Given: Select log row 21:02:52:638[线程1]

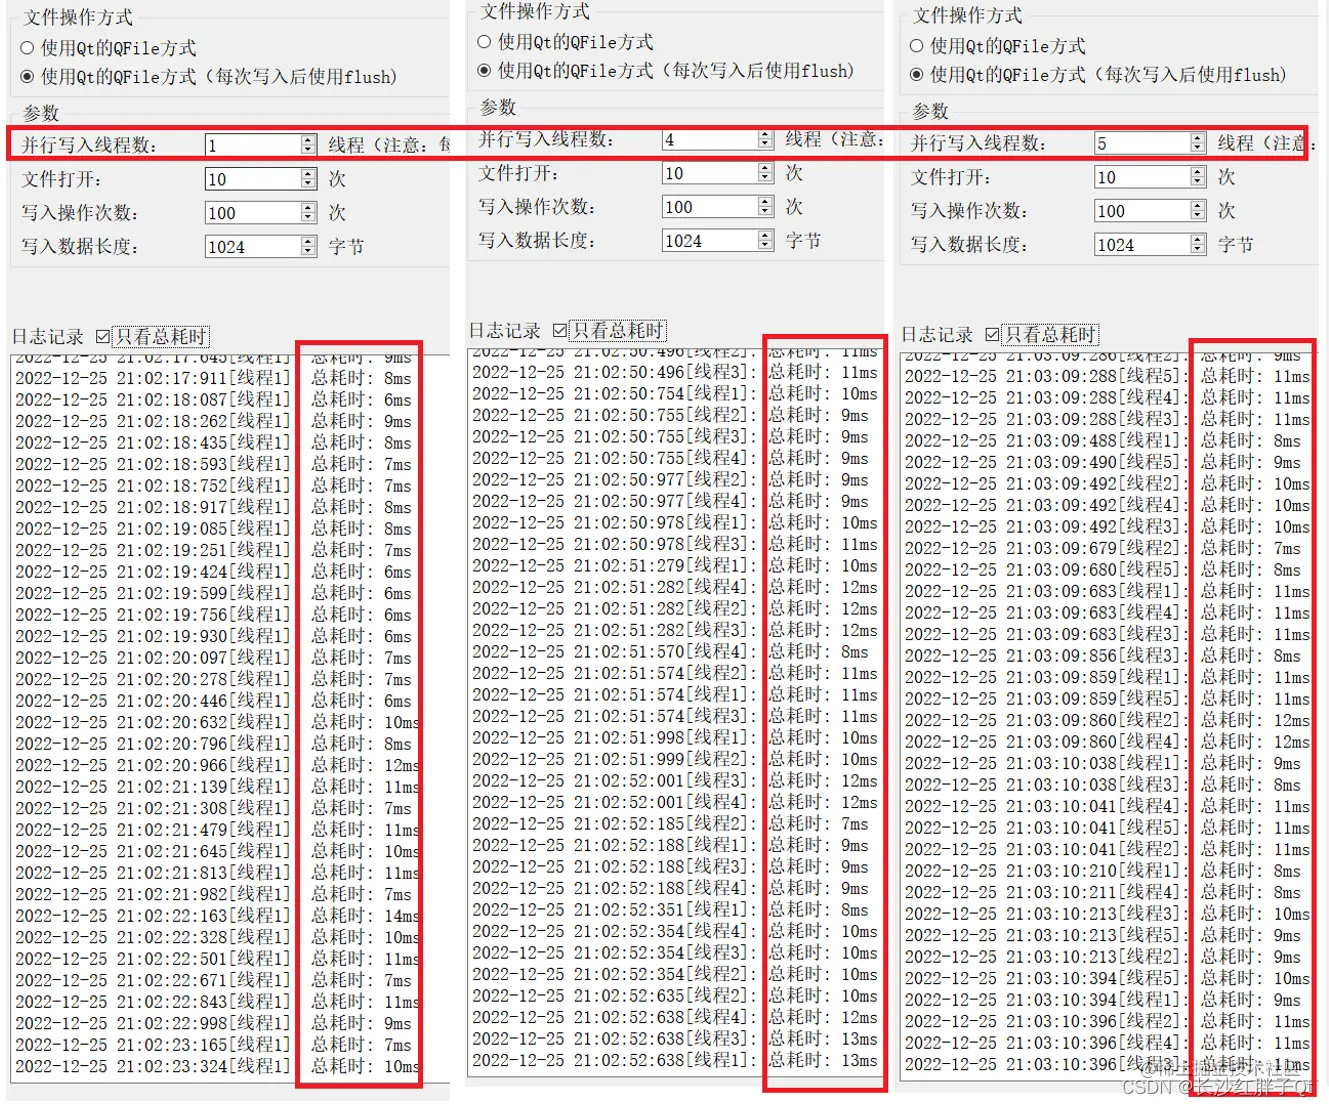Looking at the screenshot, I should coord(674,1060).
